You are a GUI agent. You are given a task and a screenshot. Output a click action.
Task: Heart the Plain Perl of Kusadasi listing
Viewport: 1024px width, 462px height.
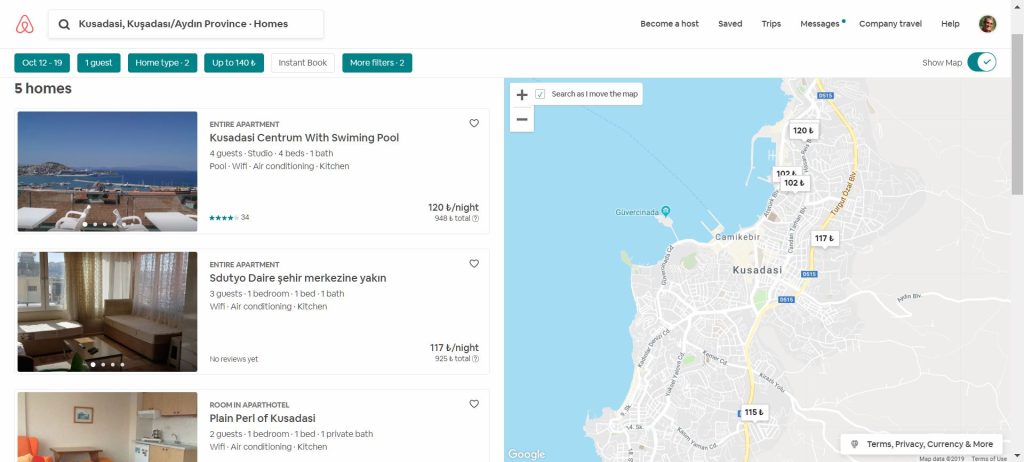pyautogui.click(x=474, y=404)
